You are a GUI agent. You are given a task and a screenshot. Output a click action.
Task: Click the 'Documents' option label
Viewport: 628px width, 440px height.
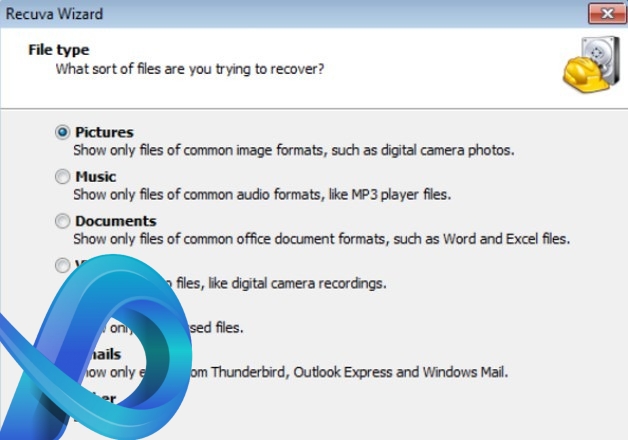point(116,221)
